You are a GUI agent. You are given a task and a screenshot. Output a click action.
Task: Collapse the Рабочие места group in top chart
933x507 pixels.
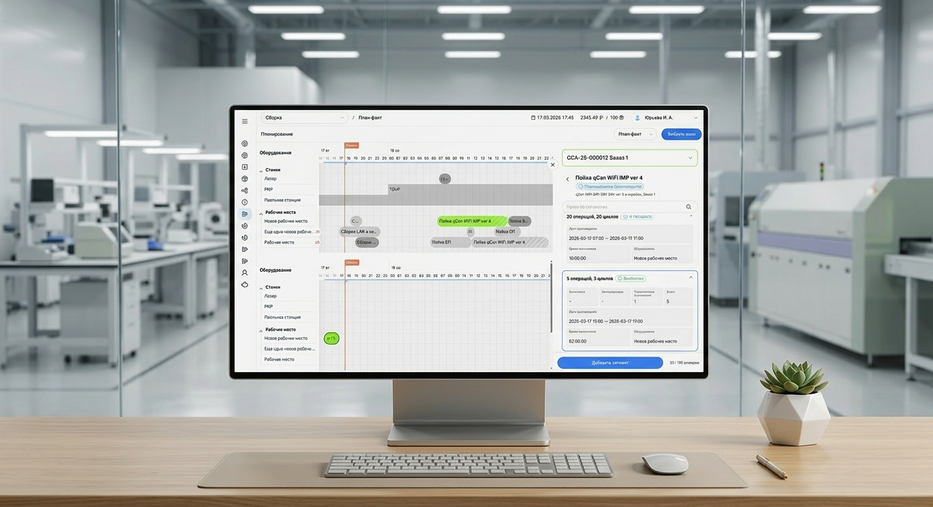(x=261, y=212)
